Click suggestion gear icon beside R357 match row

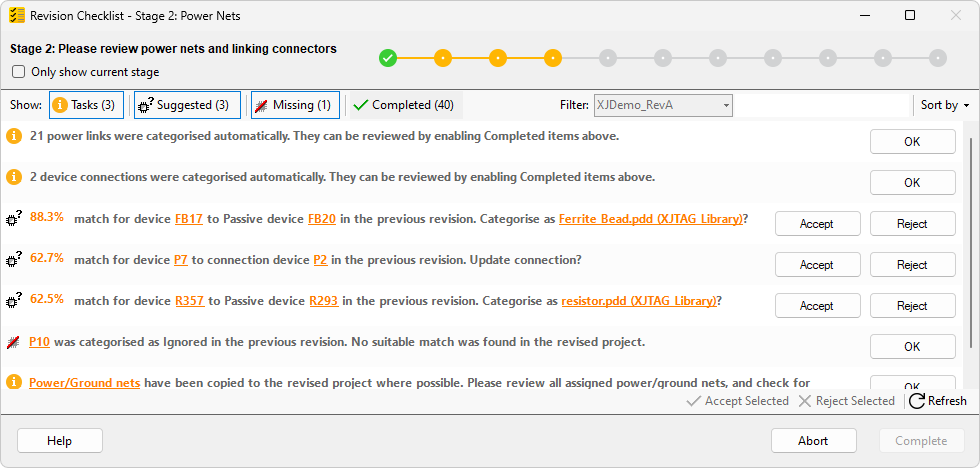click(x=14, y=301)
